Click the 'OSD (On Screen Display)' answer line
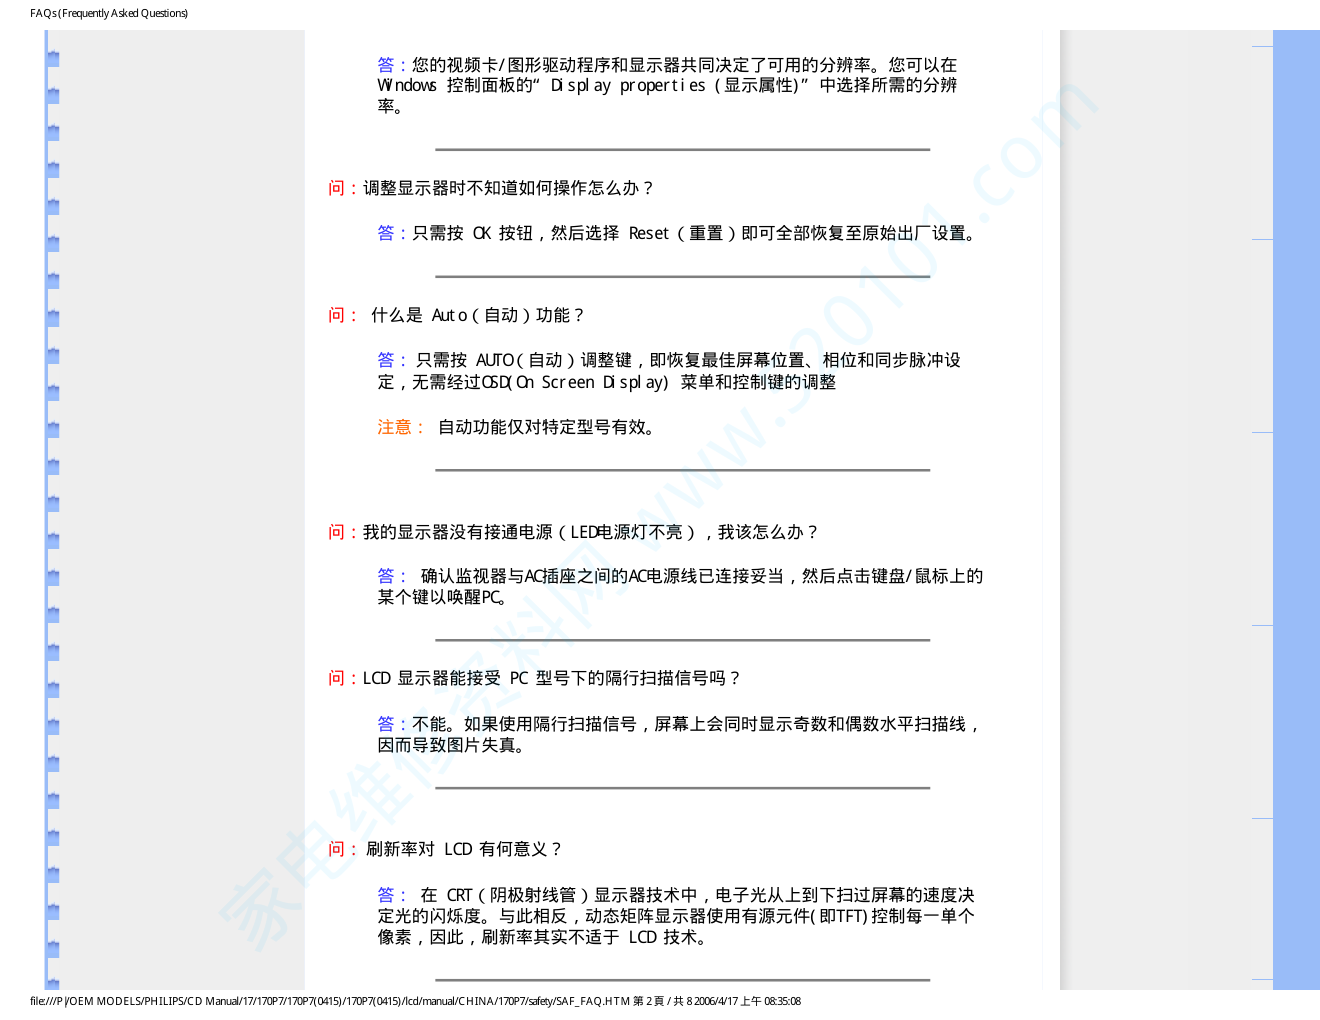This screenshot has width=1320, height=1020. point(607,382)
